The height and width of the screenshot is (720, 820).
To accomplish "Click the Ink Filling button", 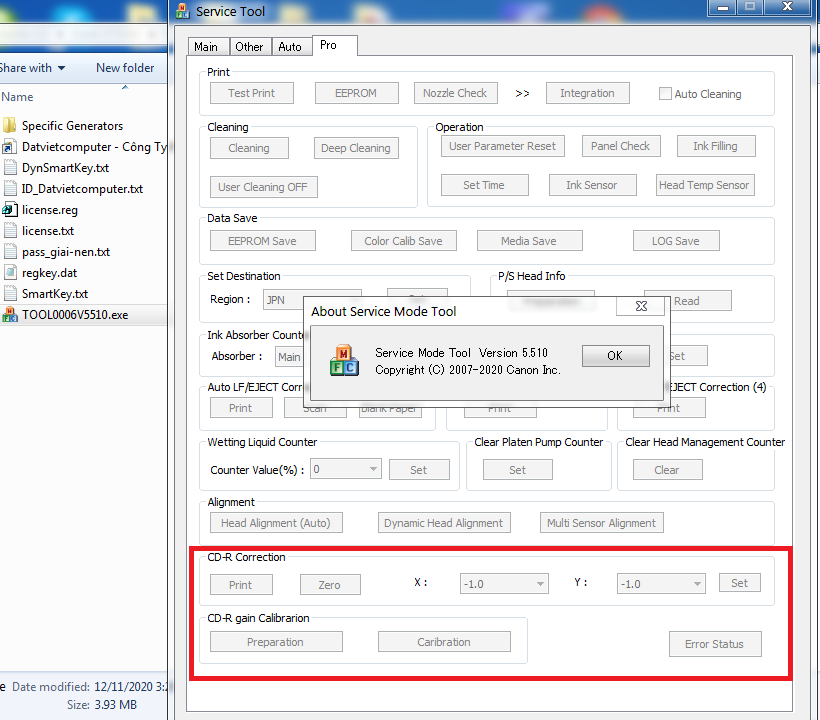I will pyautogui.click(x=716, y=146).
